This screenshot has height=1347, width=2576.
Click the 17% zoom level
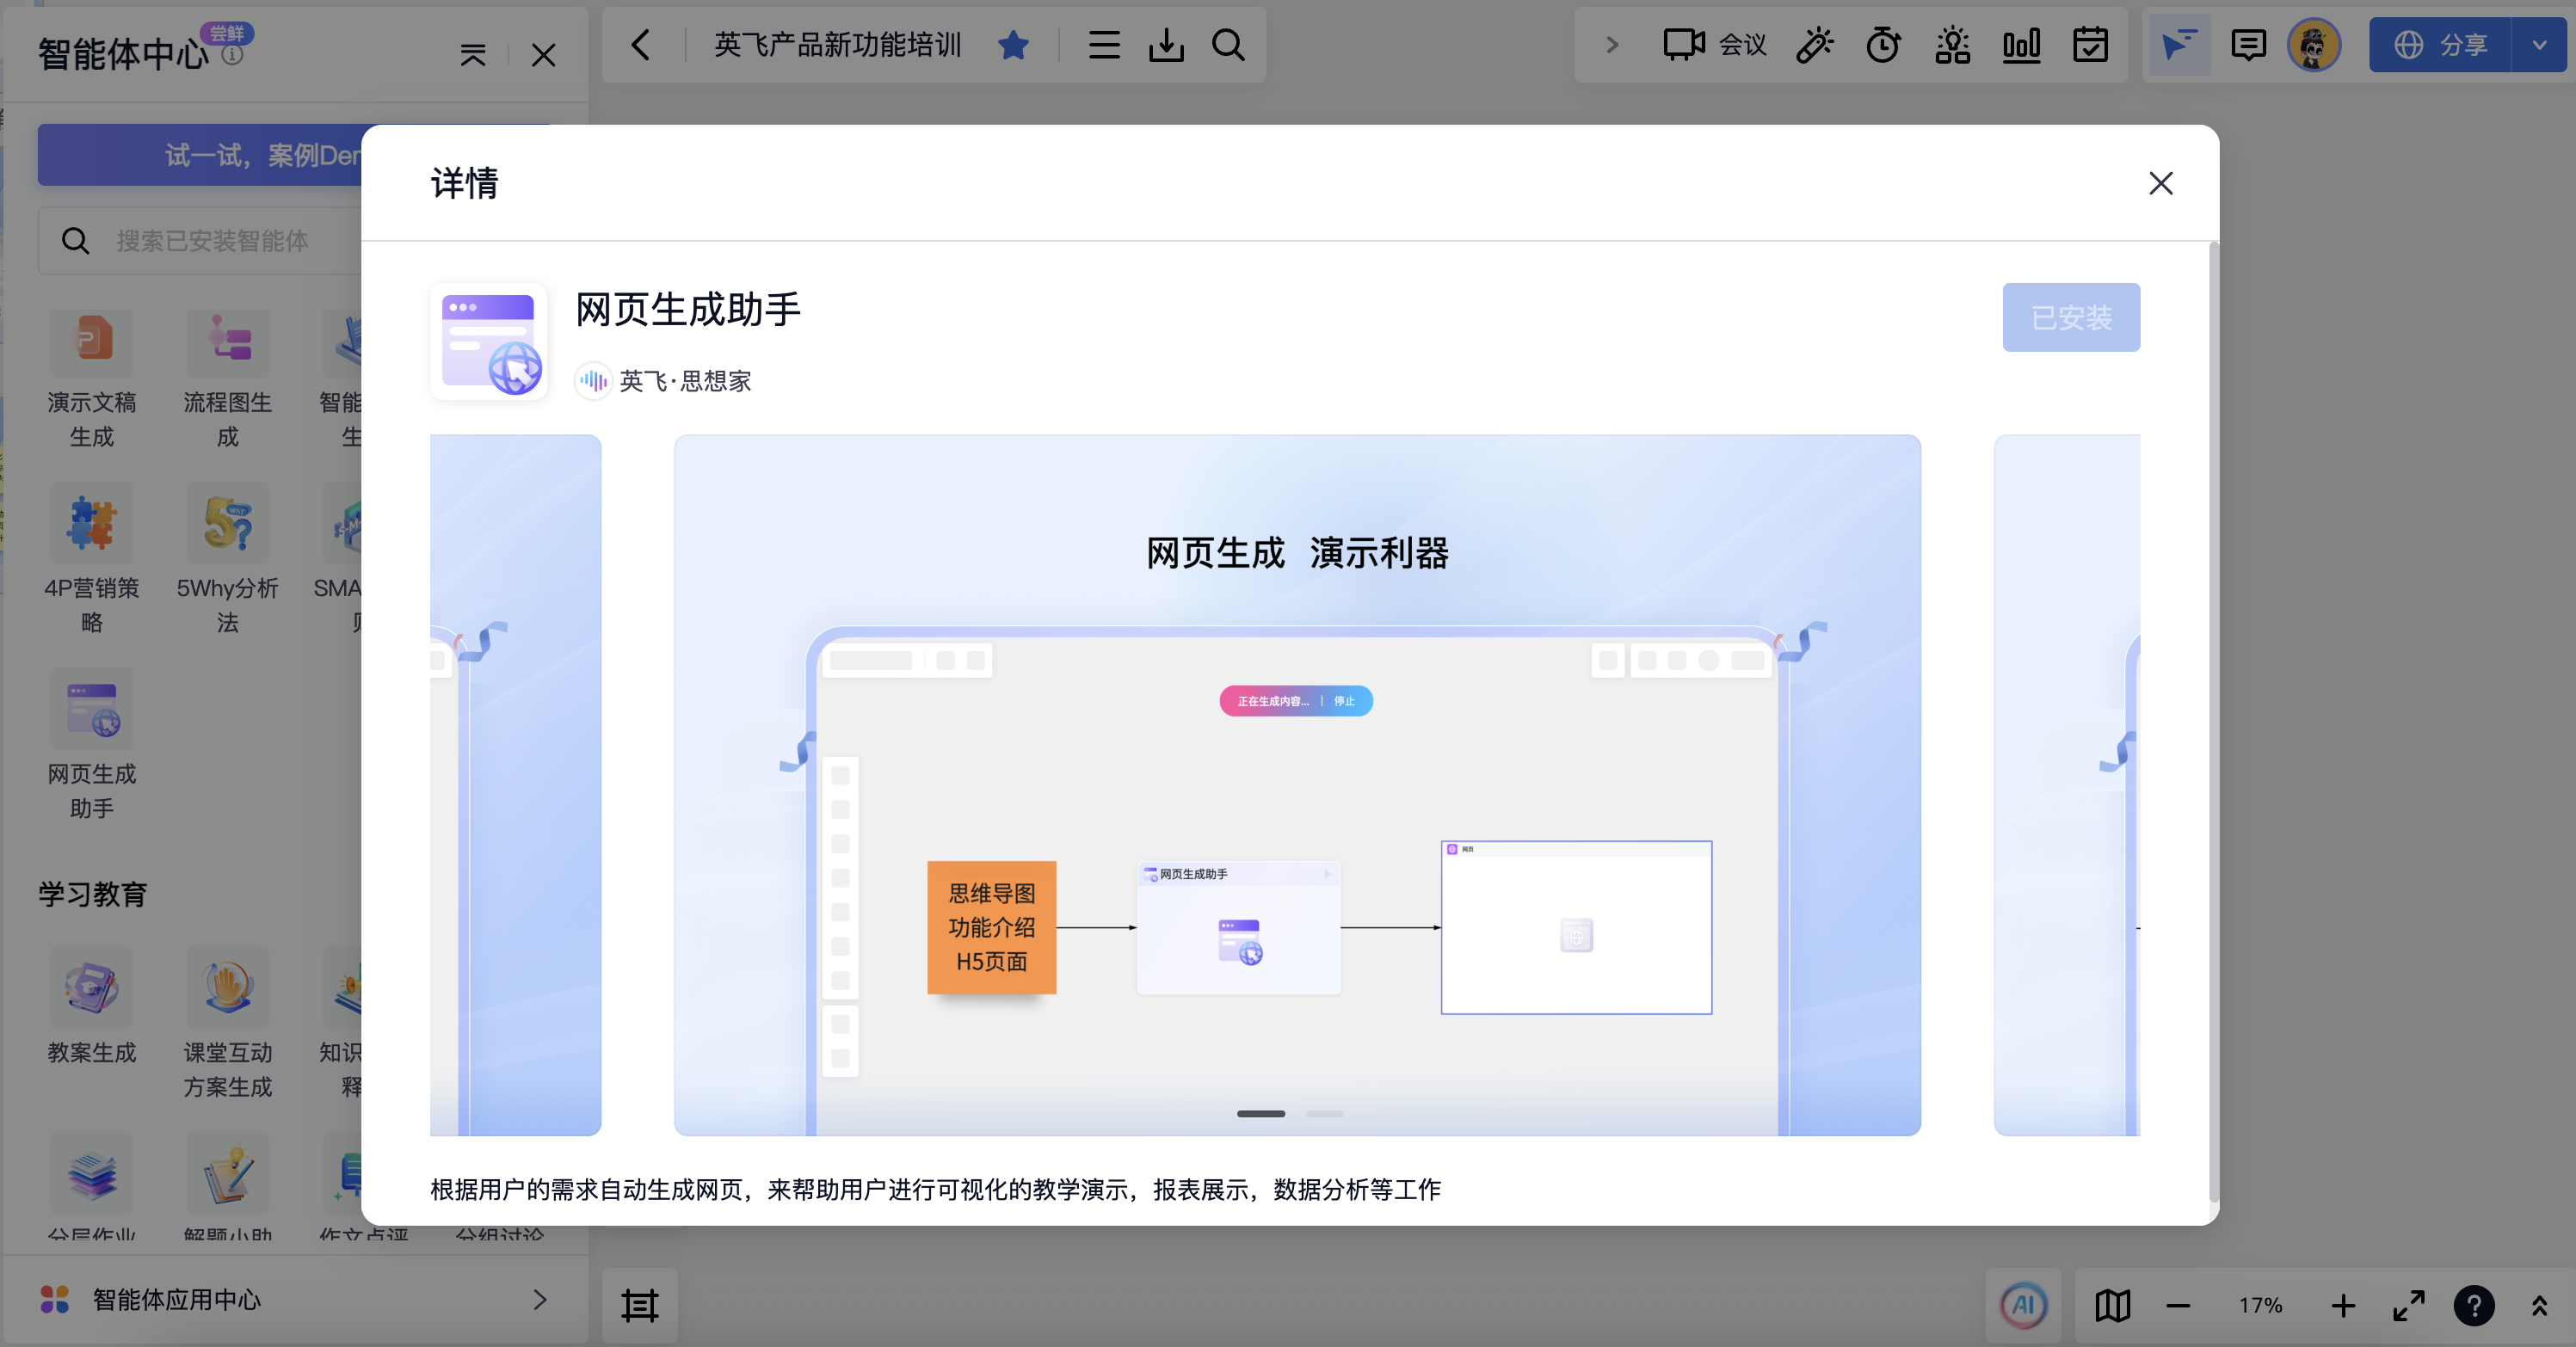click(x=2260, y=1305)
